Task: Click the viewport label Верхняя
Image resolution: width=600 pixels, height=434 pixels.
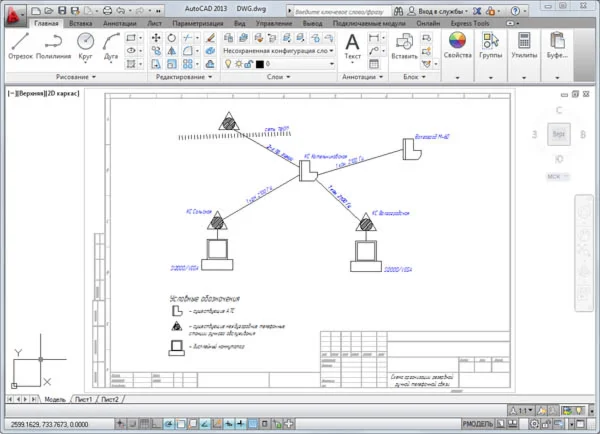Action: (x=32, y=93)
